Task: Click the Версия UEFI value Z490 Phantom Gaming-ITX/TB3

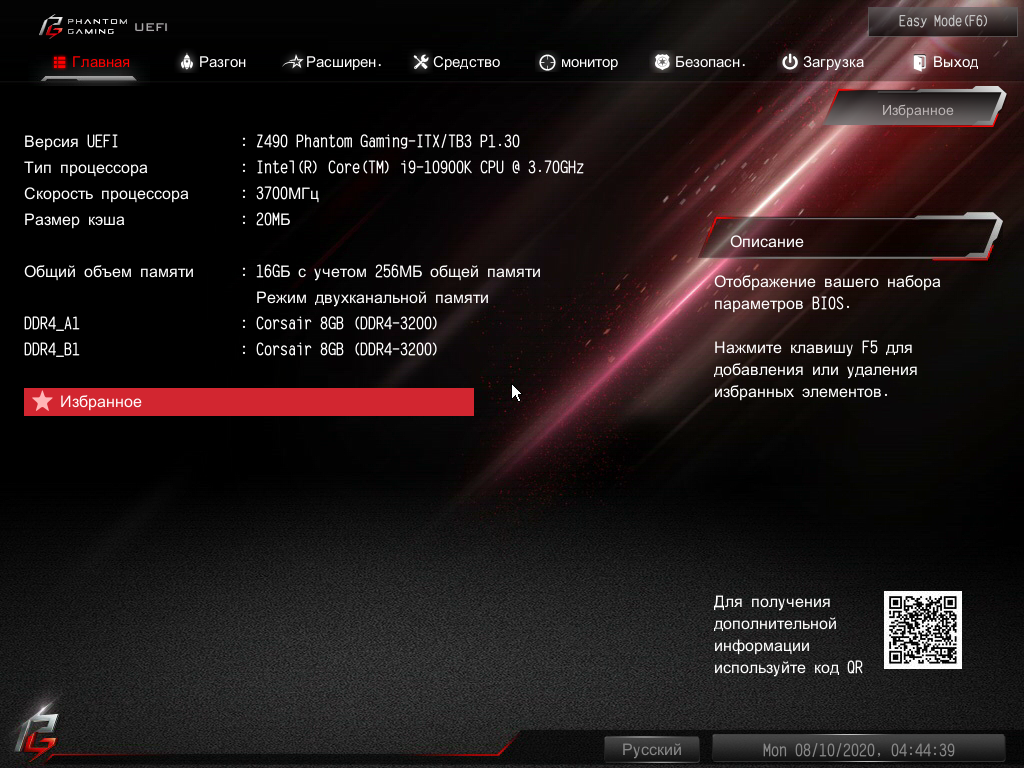Action: tap(388, 142)
